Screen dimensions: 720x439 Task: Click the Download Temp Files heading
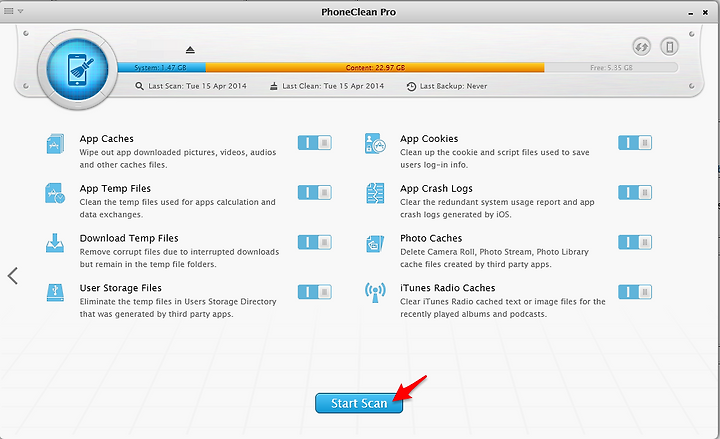129,238
